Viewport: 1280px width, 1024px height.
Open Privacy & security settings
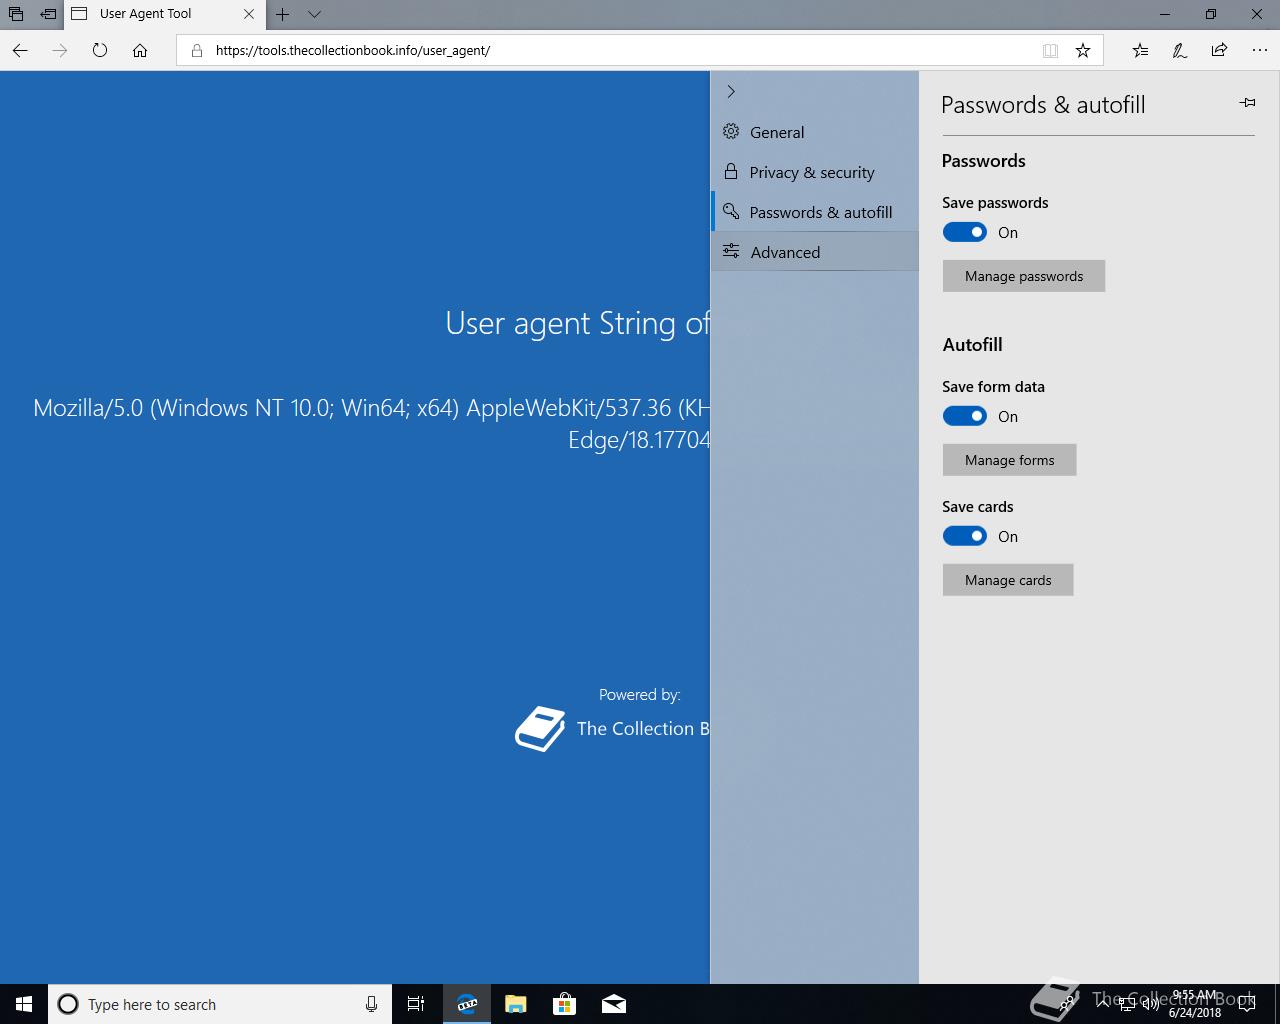pyautogui.click(x=815, y=172)
